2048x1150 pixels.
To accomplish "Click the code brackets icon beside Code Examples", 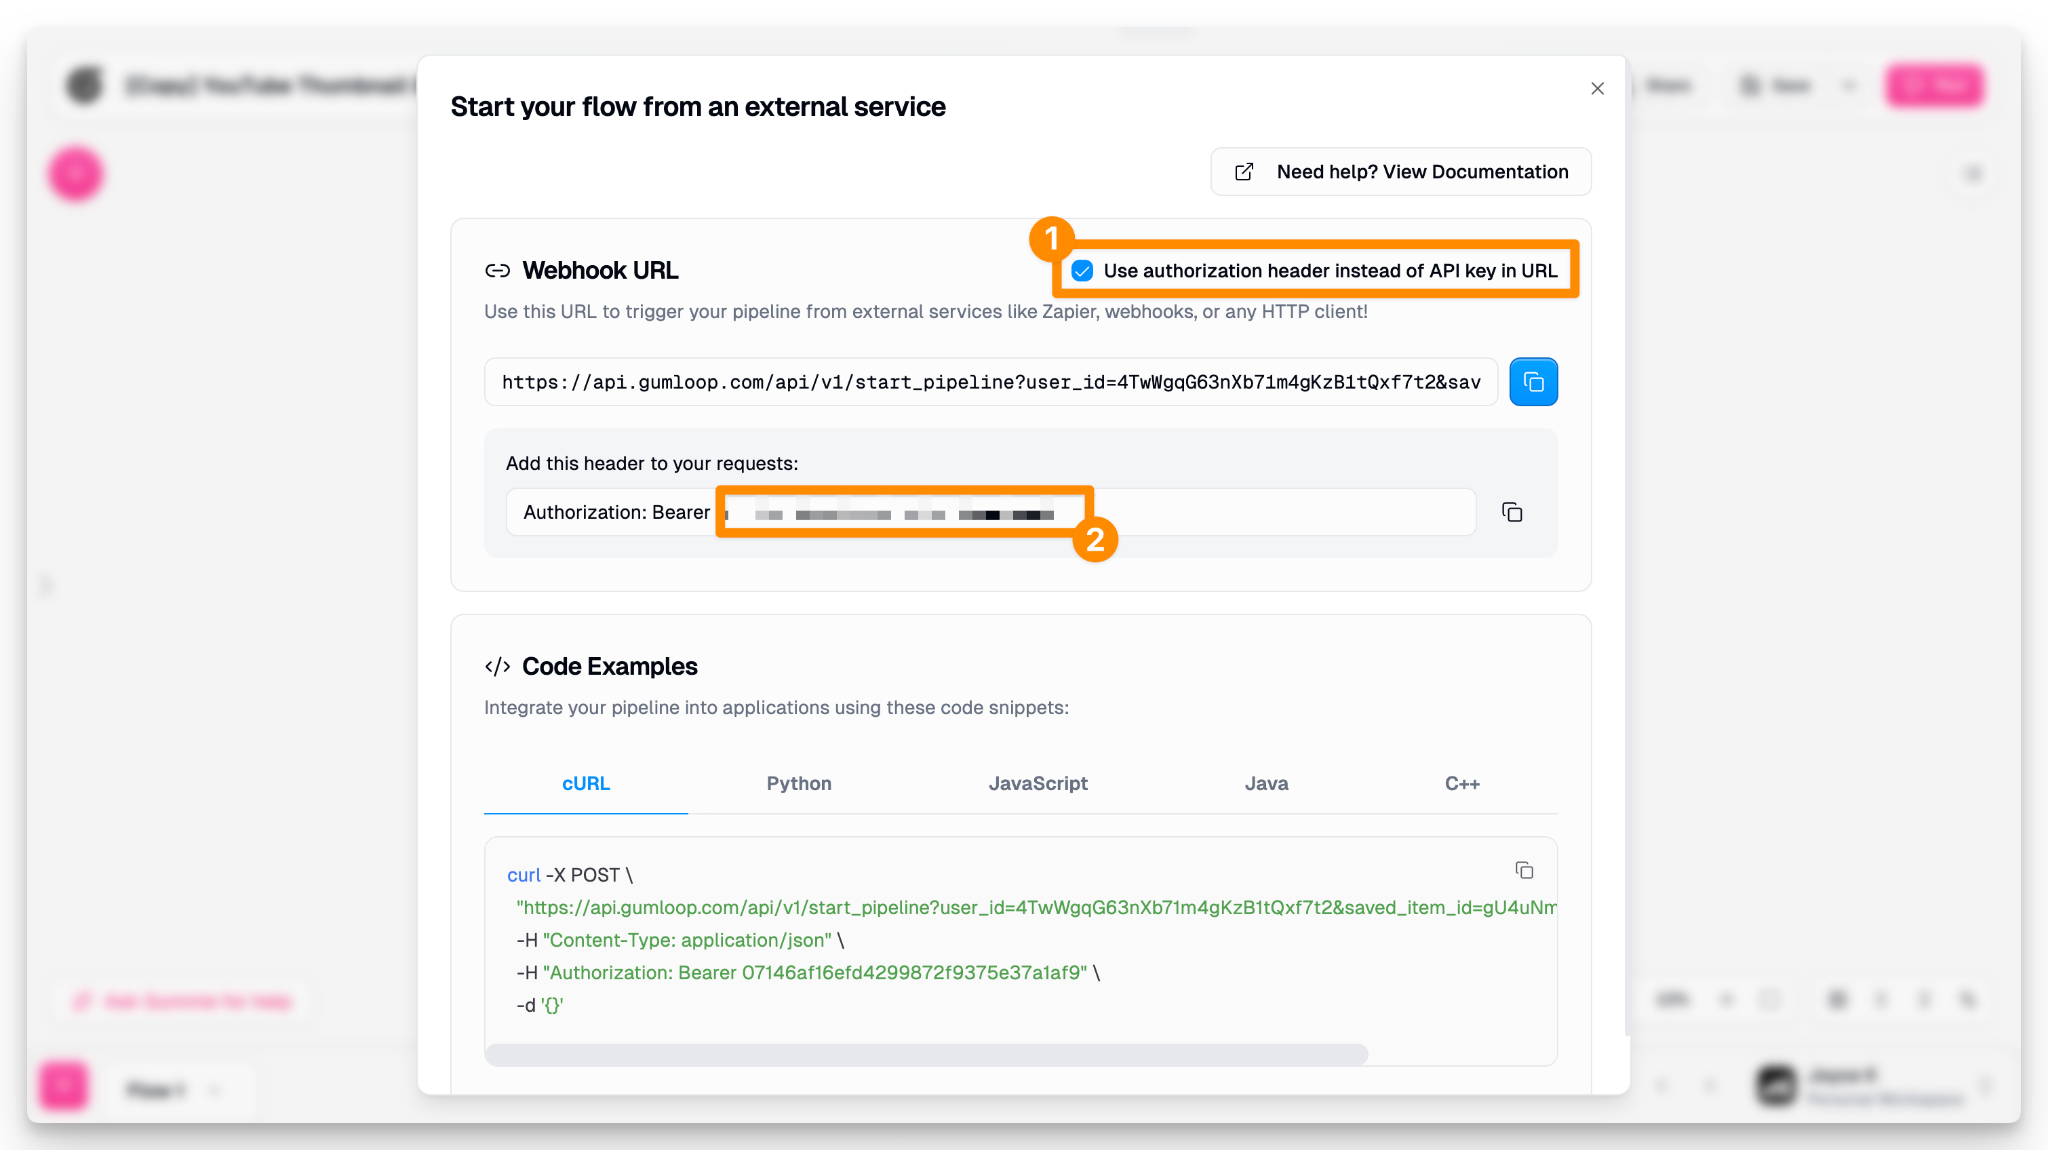I will tap(497, 667).
